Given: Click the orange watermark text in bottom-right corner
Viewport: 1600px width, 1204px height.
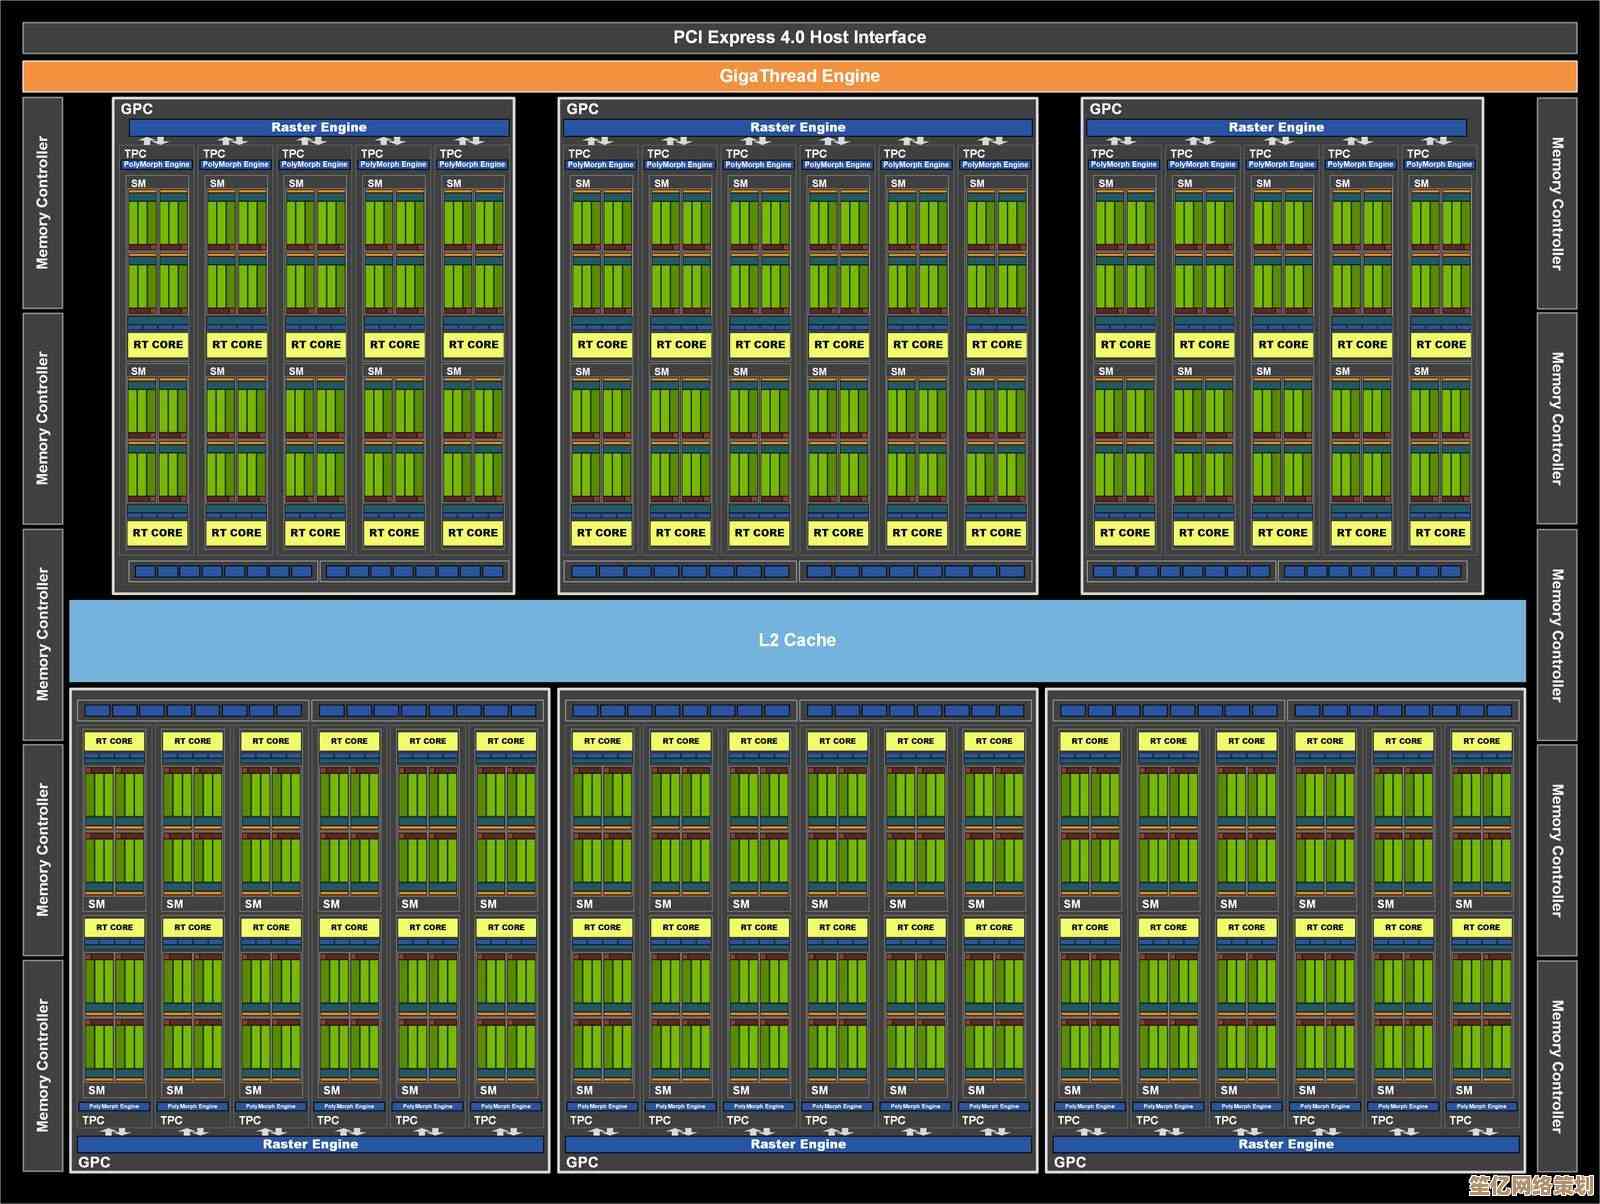Looking at the screenshot, I should [x=1530, y=1186].
